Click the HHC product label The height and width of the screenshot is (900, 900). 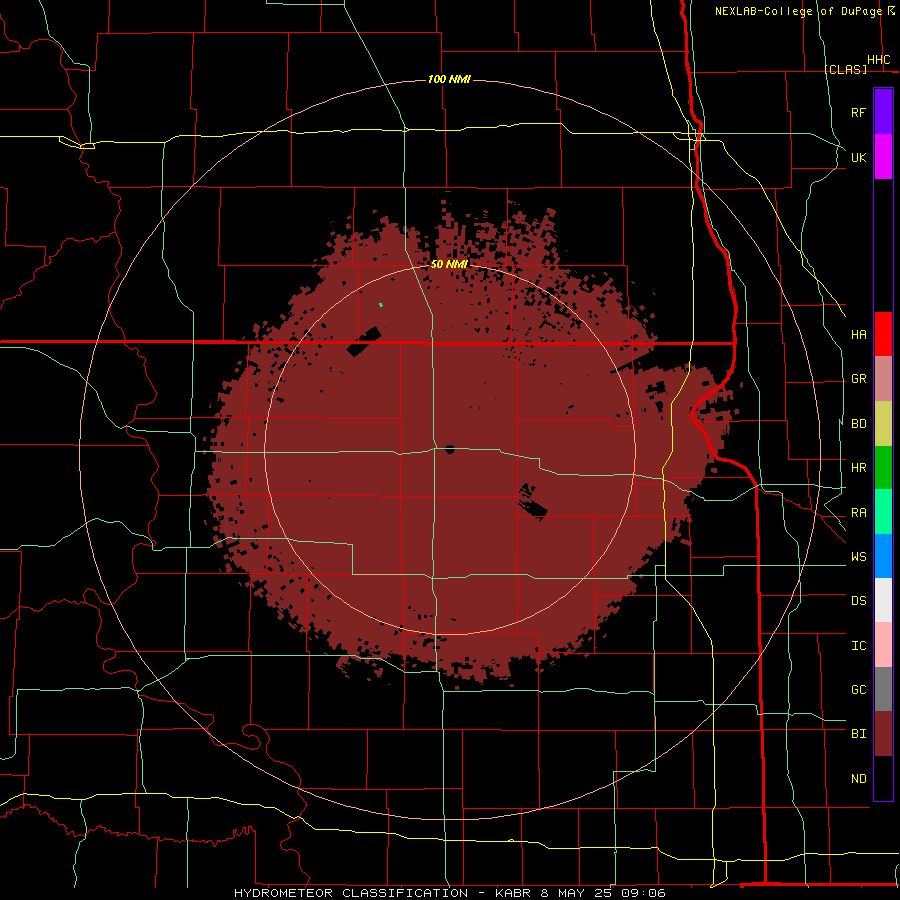[x=878, y=60]
